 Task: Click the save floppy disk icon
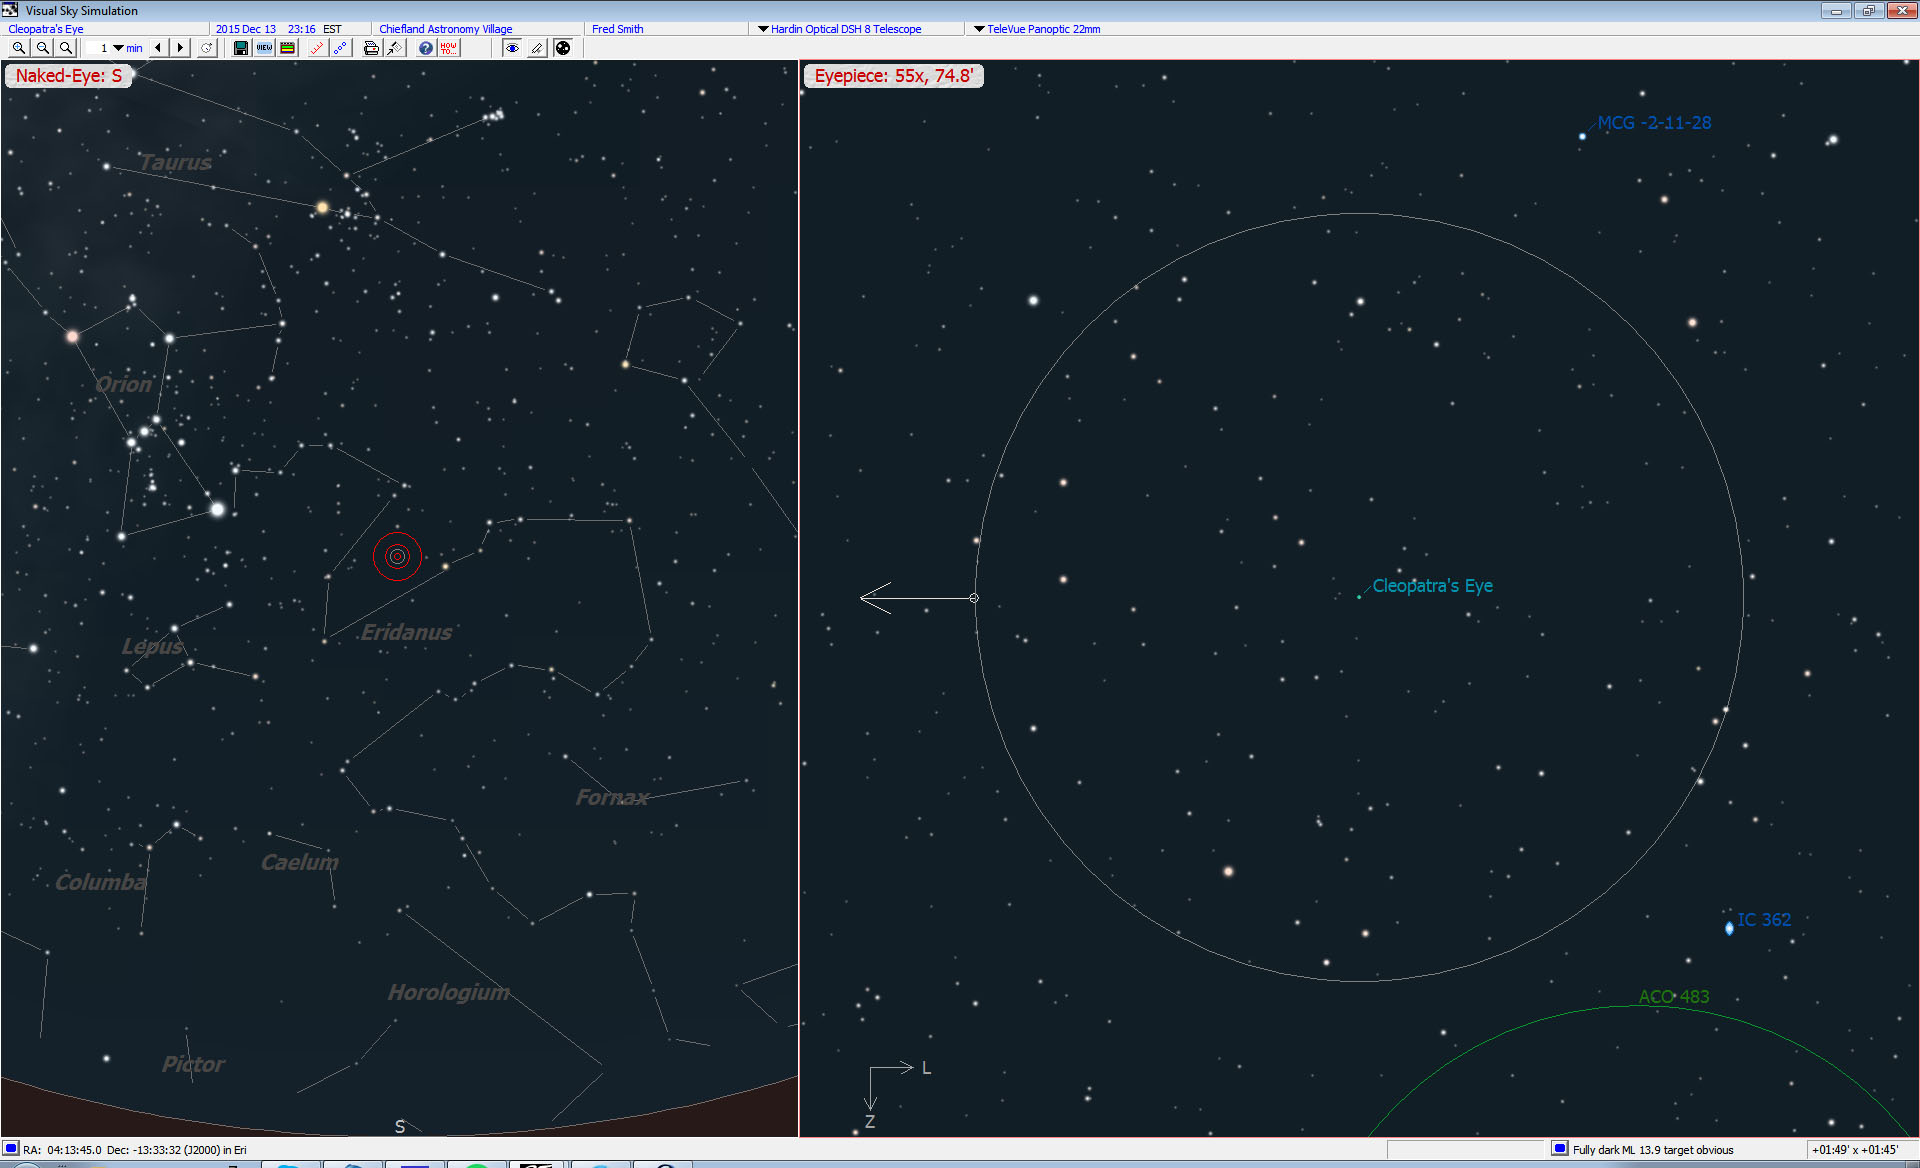pos(241,48)
